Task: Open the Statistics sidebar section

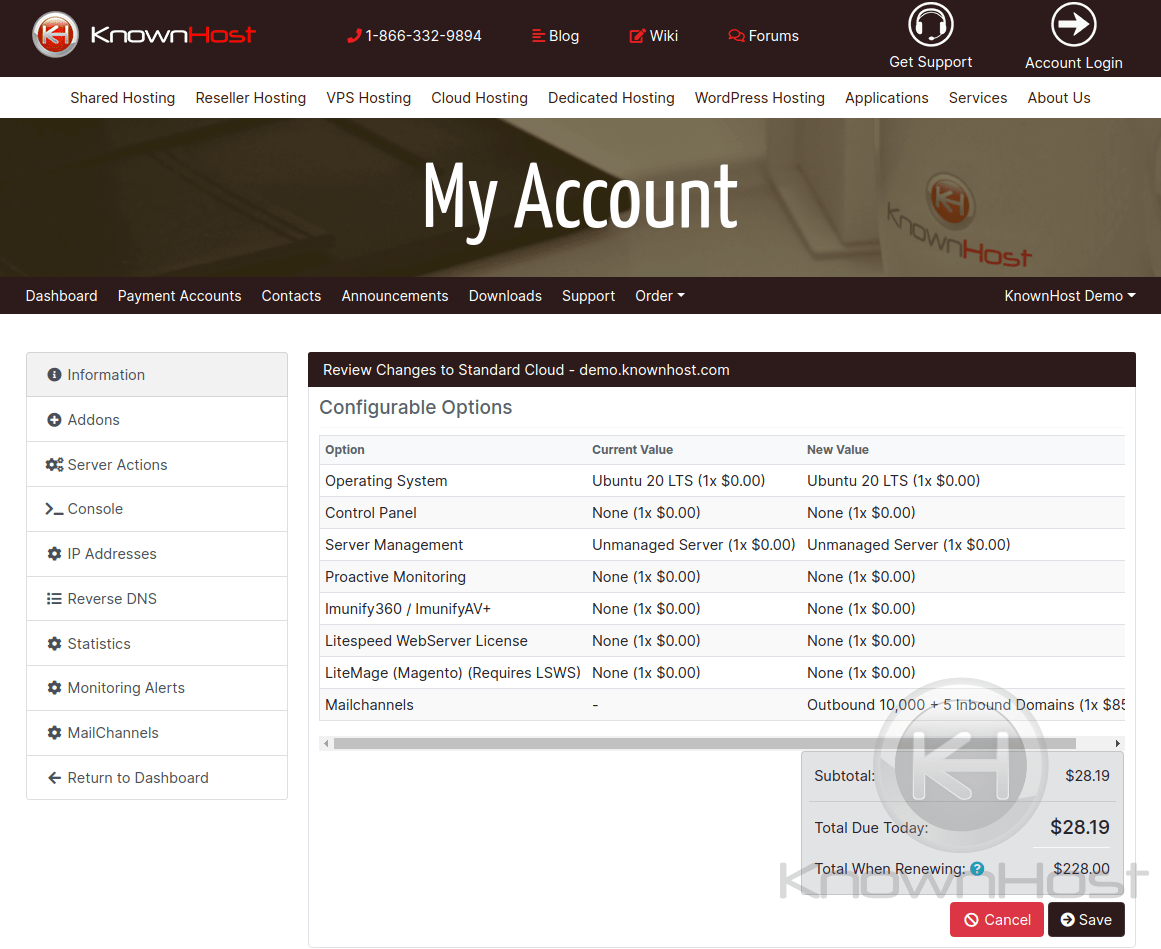Action: point(157,644)
